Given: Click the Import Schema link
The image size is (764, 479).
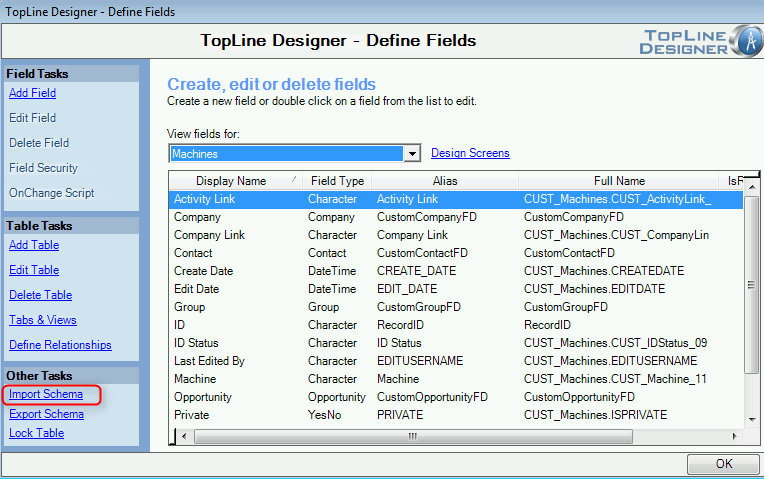Looking at the screenshot, I should click(46, 394).
